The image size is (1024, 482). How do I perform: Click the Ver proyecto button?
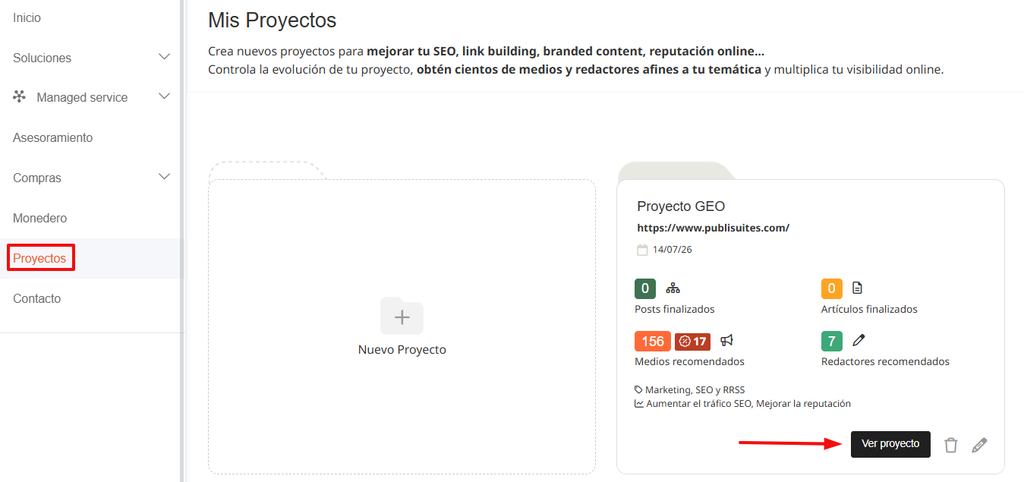(890, 444)
